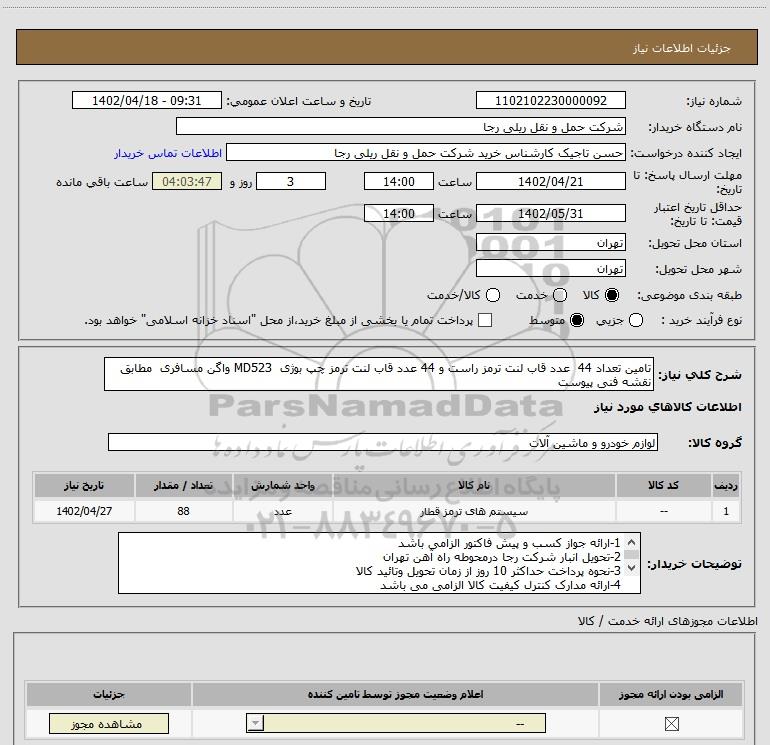This screenshot has height=745, width=770.
Task: Click the general need description box
Action: coord(379,375)
